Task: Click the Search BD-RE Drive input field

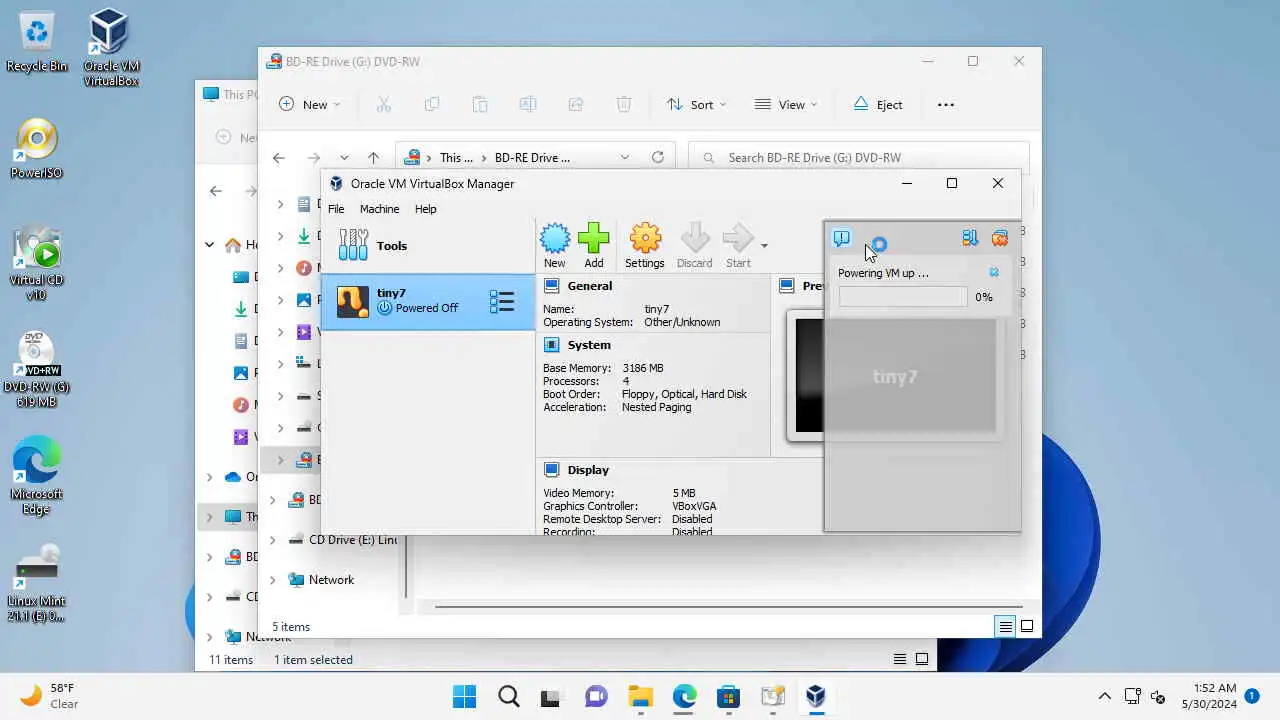Action: coord(859,157)
